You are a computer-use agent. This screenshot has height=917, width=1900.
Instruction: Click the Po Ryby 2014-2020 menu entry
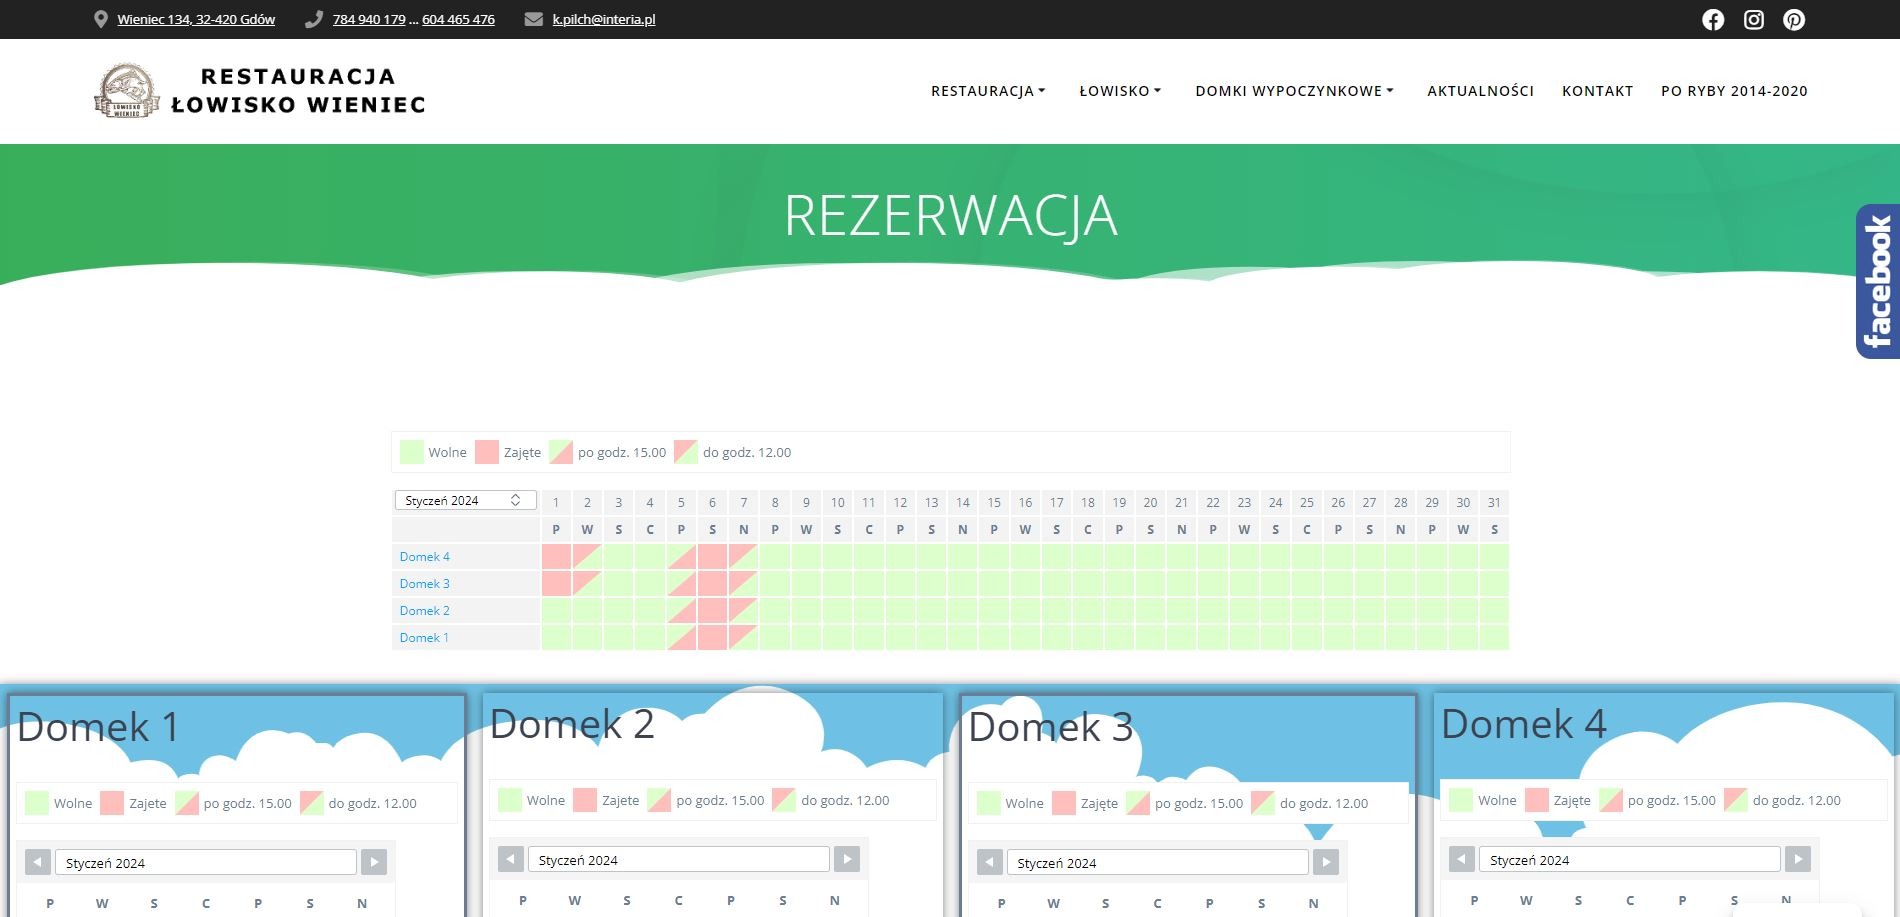coord(1734,91)
